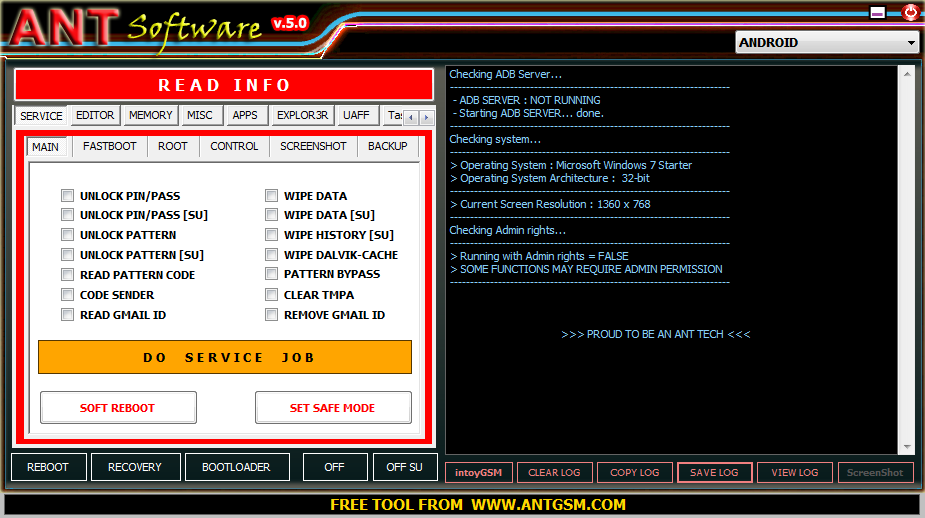Open the EDITOR tab

(95, 115)
